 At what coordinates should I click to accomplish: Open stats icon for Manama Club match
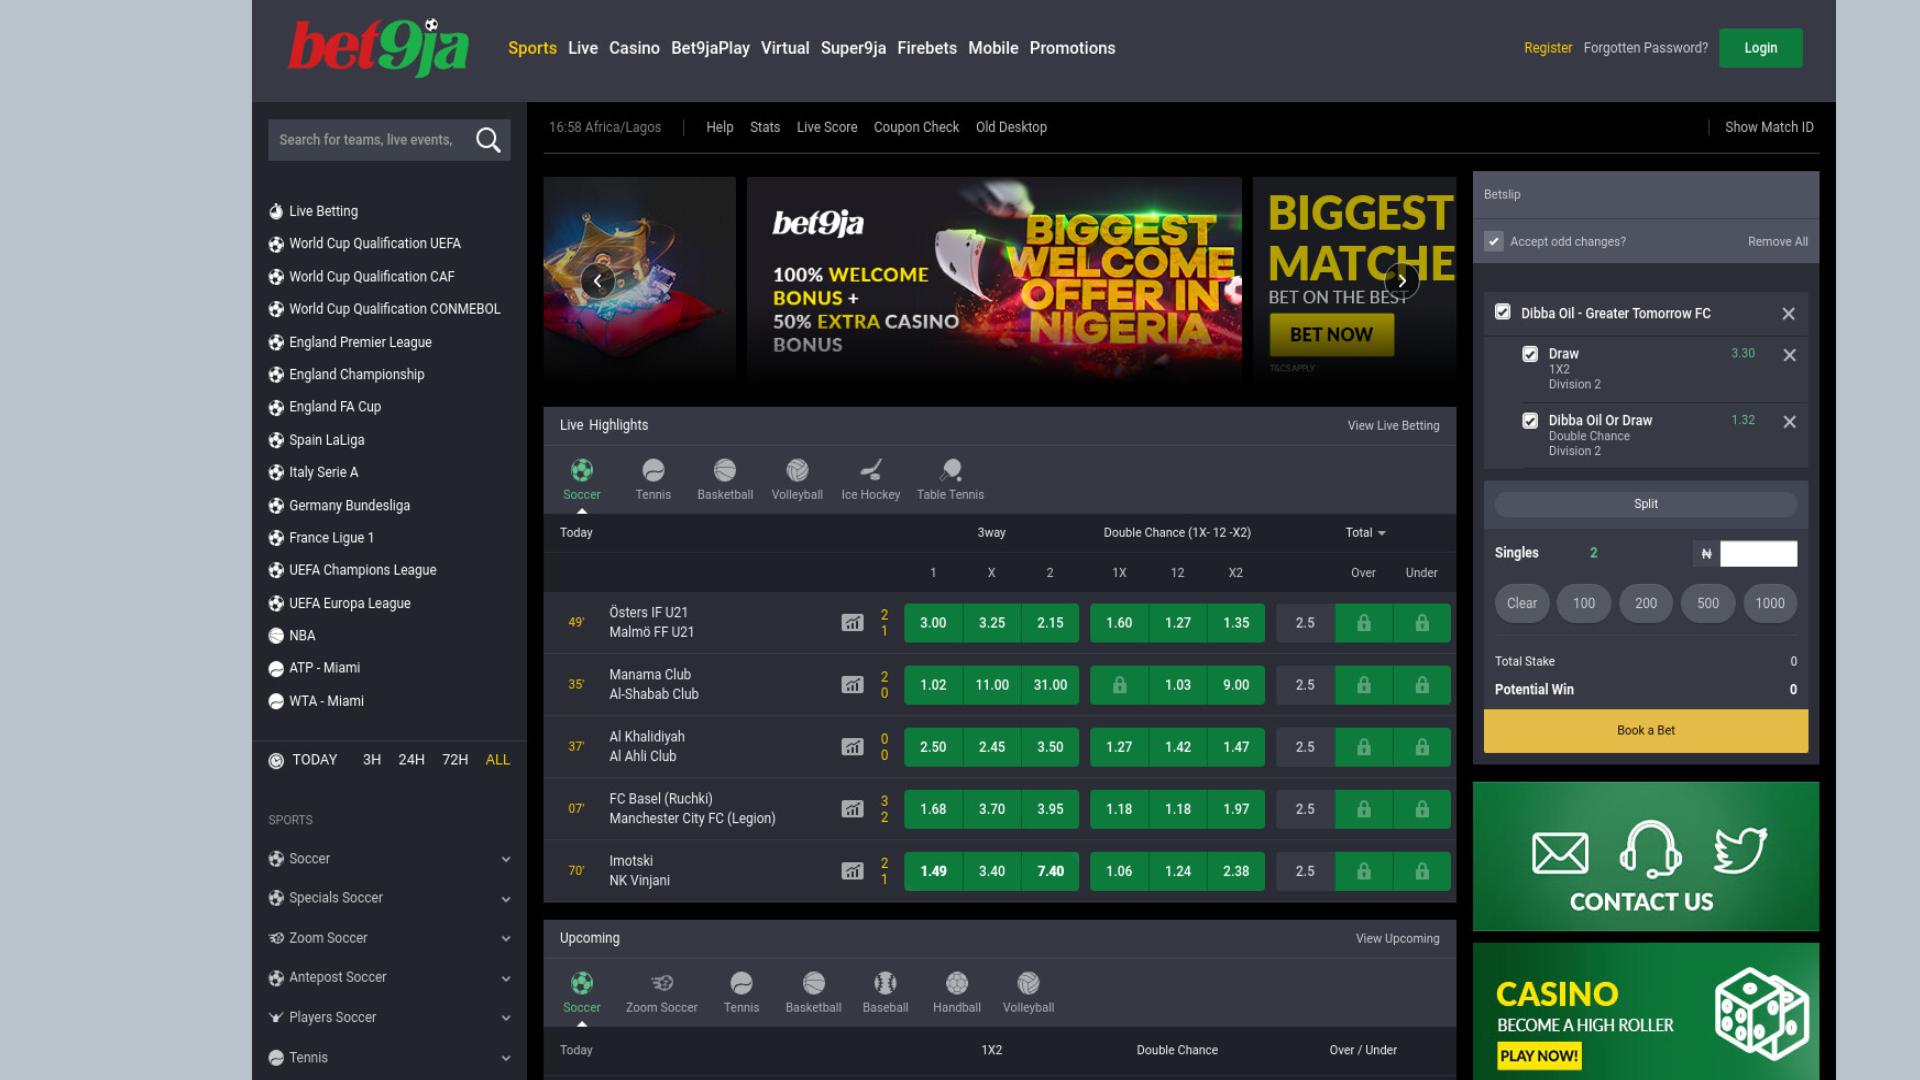(x=852, y=685)
